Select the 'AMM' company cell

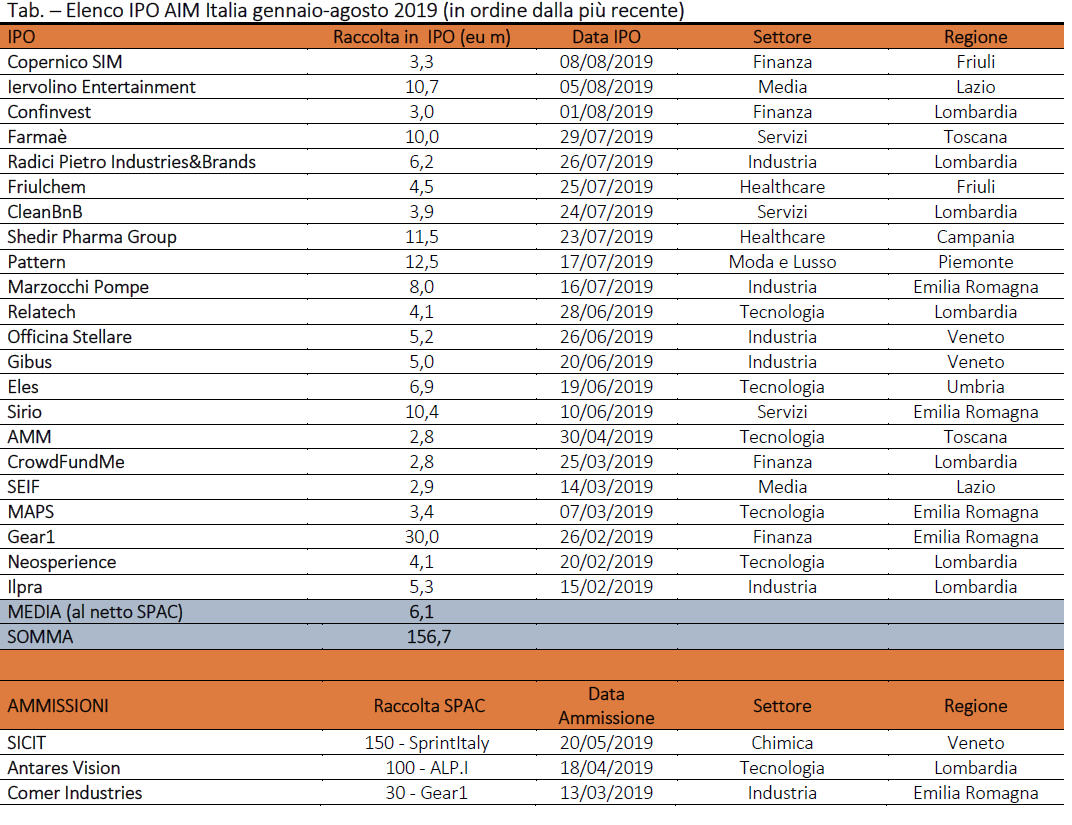coord(29,437)
